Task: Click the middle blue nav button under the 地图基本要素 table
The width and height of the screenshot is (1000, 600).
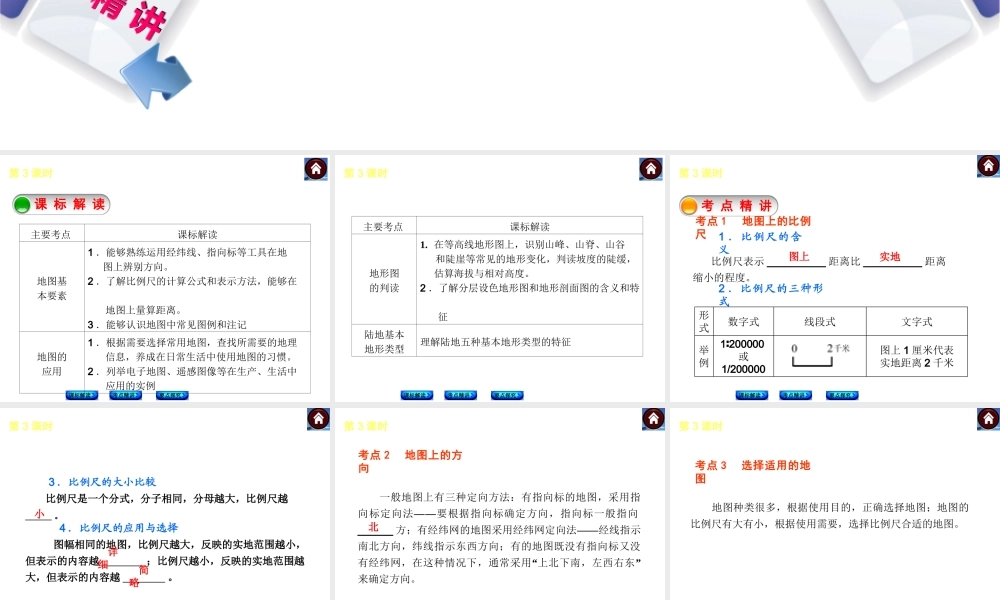Action: 126,395
